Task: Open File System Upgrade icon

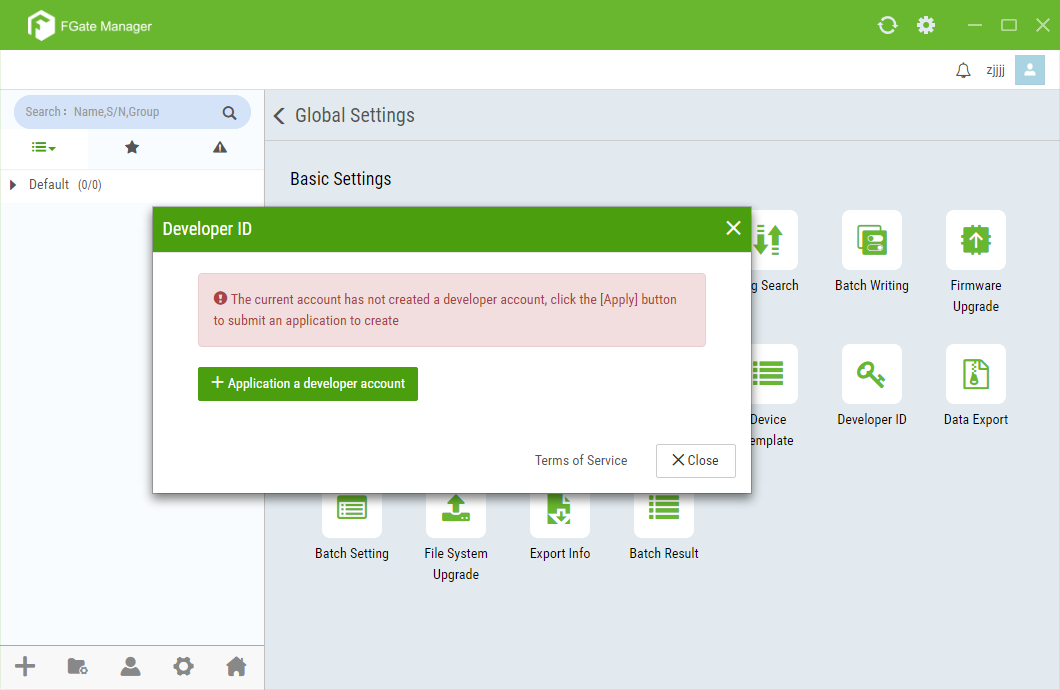Action: pyautogui.click(x=455, y=510)
